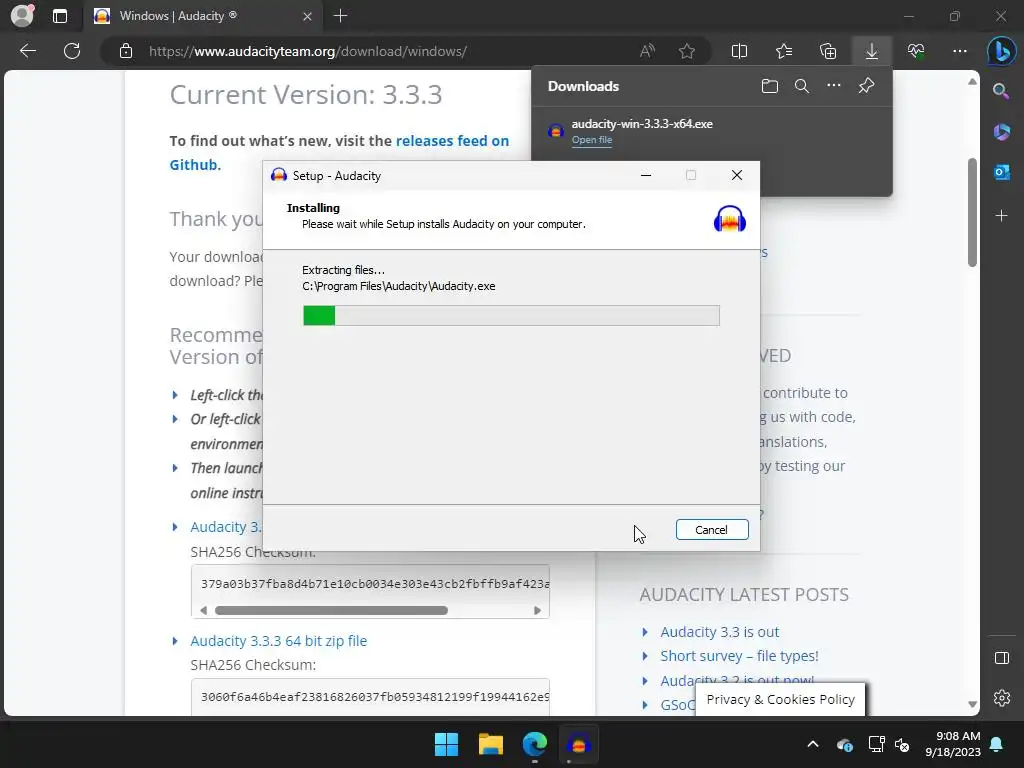Open the tab actions menu icon
The width and height of the screenshot is (1024, 768).
(x=59, y=16)
